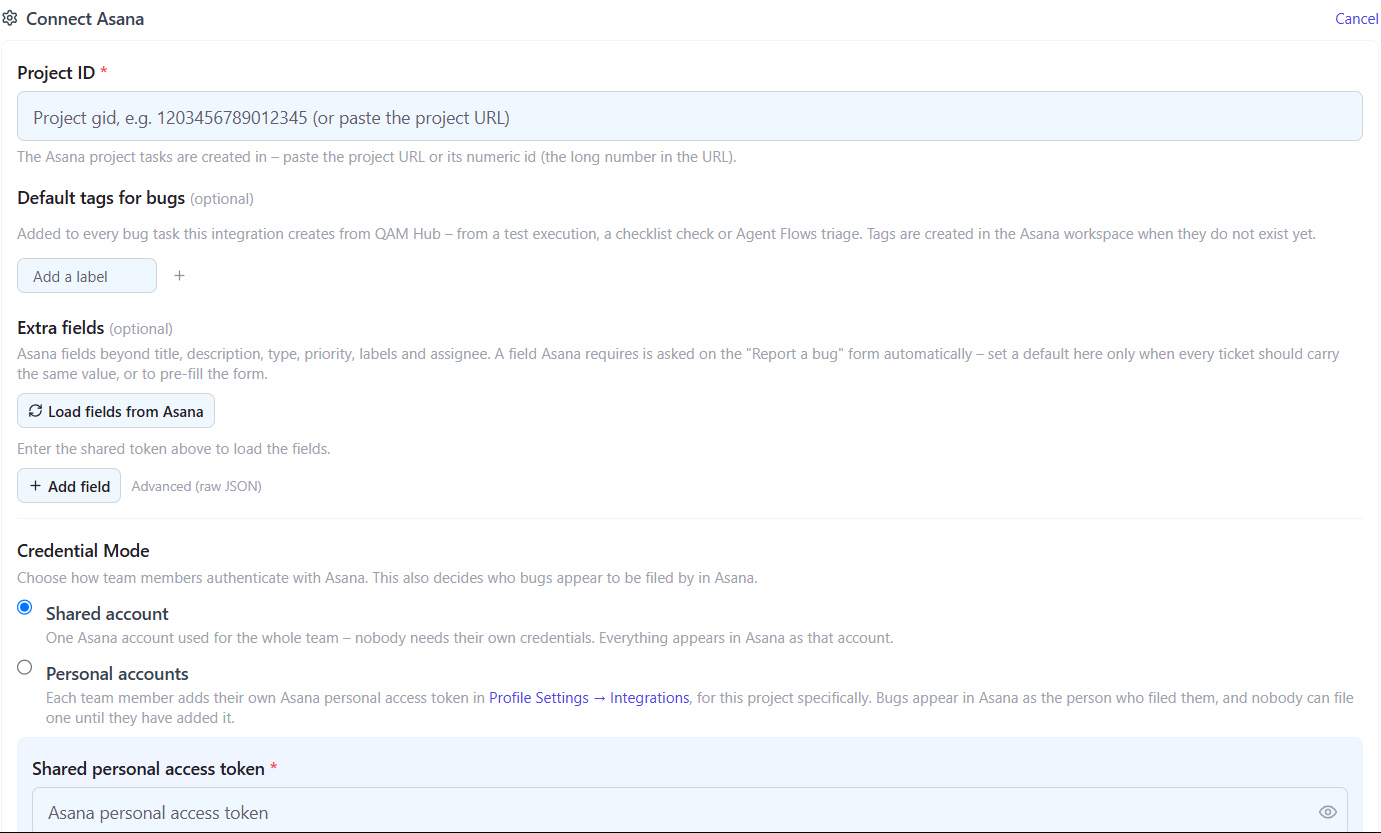Click the Project ID label
This screenshot has width=1381, height=833.
[x=56, y=73]
